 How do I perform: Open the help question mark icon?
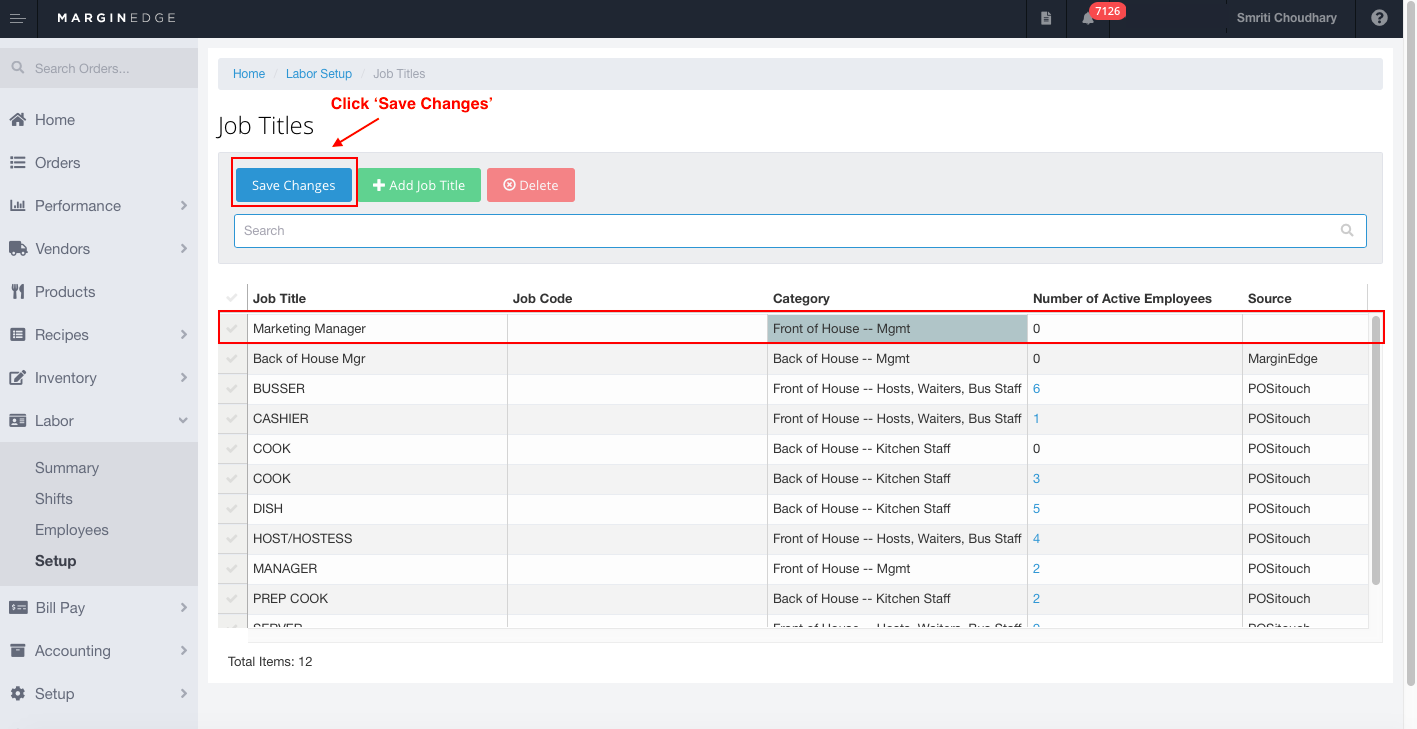(x=1379, y=18)
